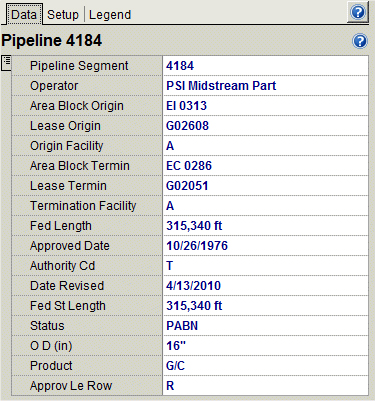Image resolution: width=375 pixels, height=401 pixels.
Task: Click Authority Cd value T
Action: 170,266
